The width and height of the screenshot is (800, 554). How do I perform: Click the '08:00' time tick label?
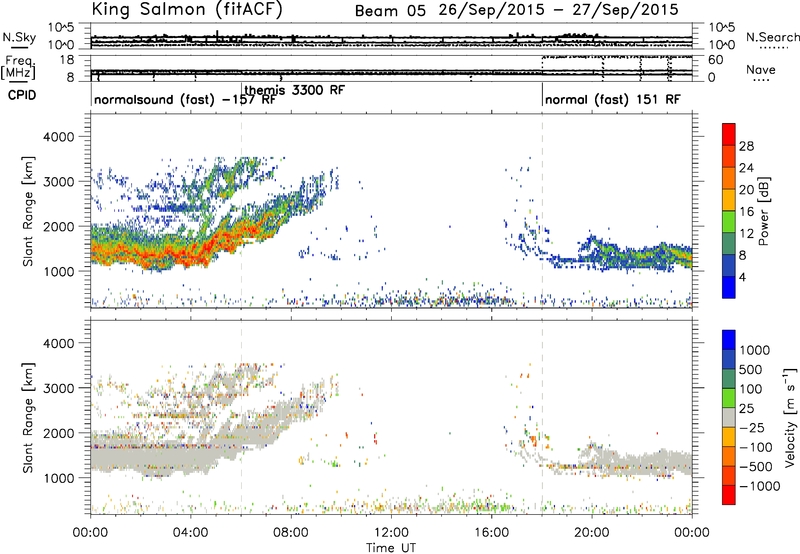click(291, 533)
